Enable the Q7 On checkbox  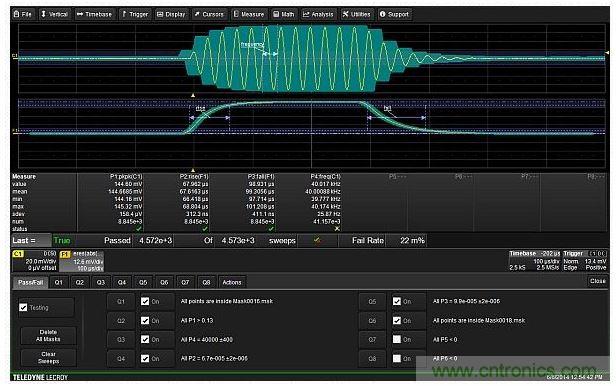point(397,339)
